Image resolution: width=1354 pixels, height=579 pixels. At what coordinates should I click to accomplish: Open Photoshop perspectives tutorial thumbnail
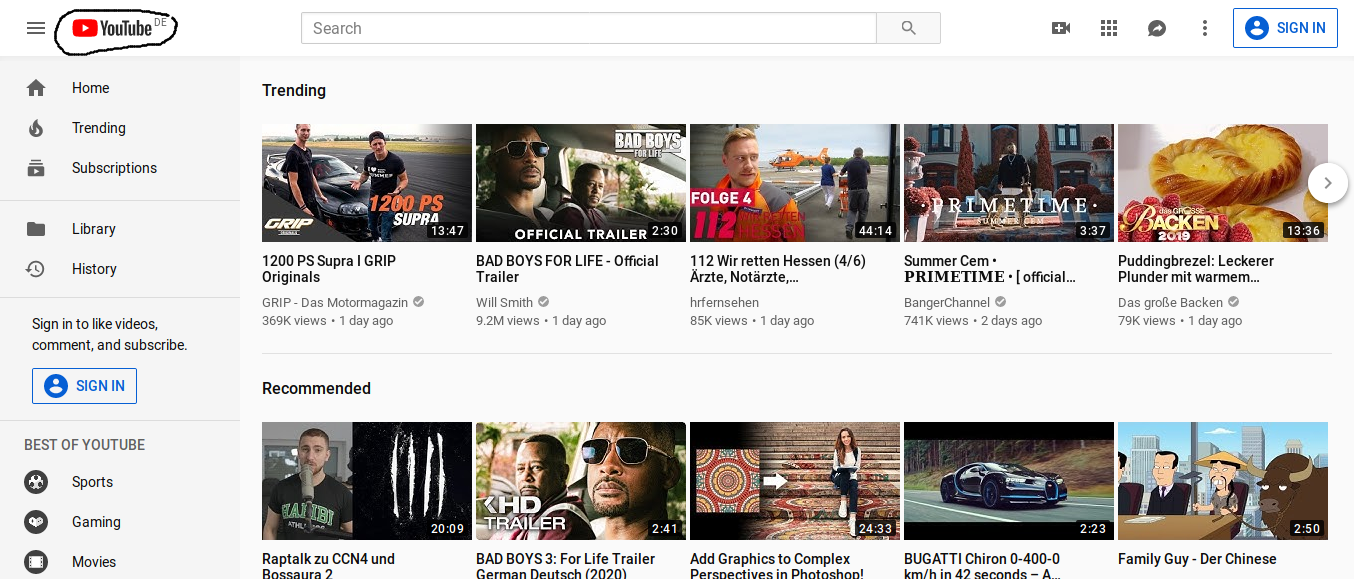(x=795, y=481)
